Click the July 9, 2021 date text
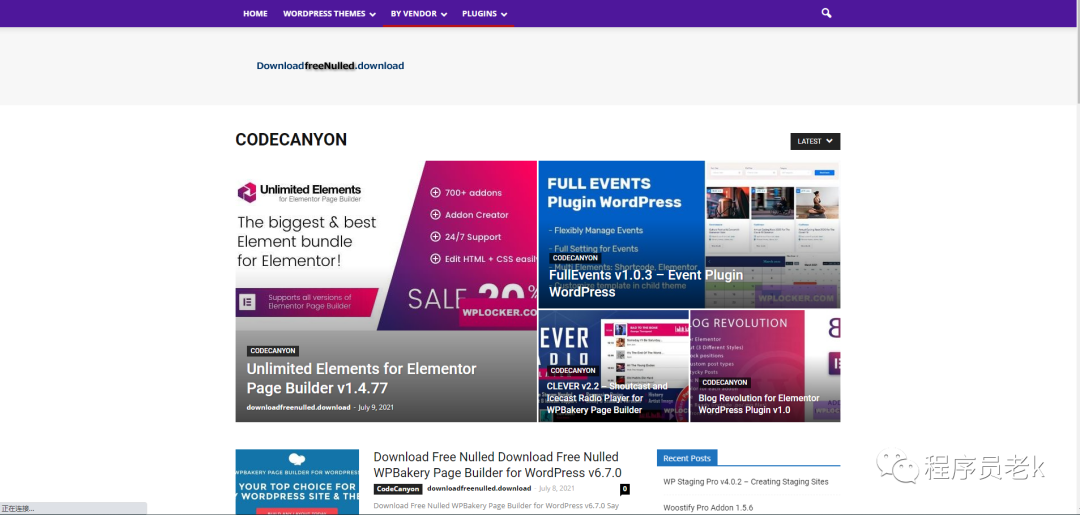This screenshot has width=1080, height=515. pos(377,408)
